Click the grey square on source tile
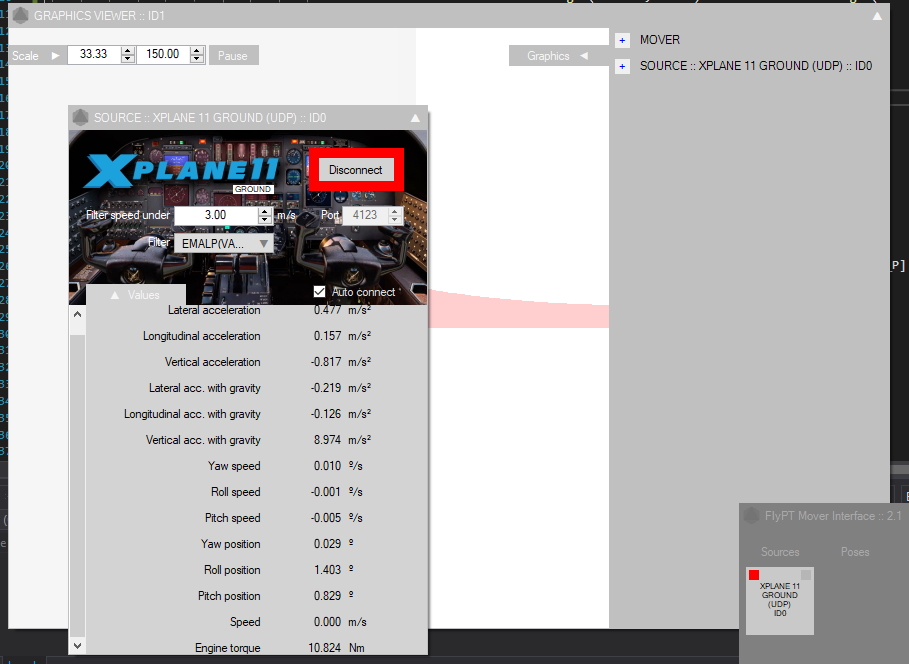 pyautogui.click(x=806, y=575)
